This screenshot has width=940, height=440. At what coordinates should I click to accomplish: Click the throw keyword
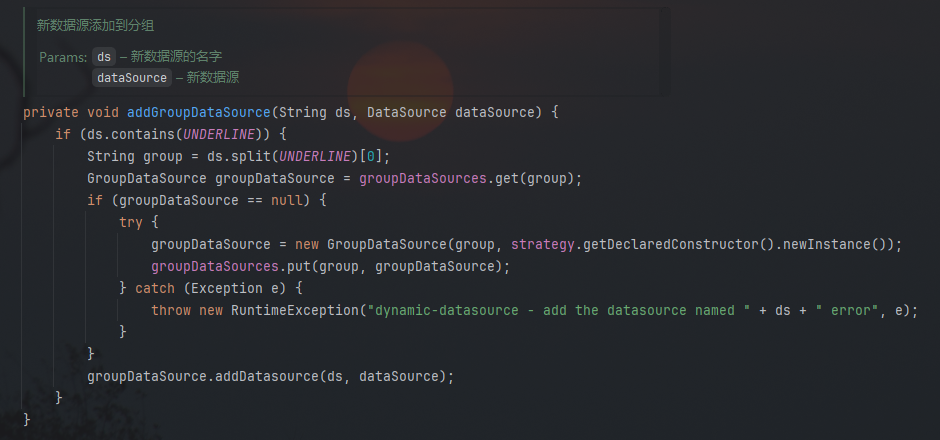(171, 311)
